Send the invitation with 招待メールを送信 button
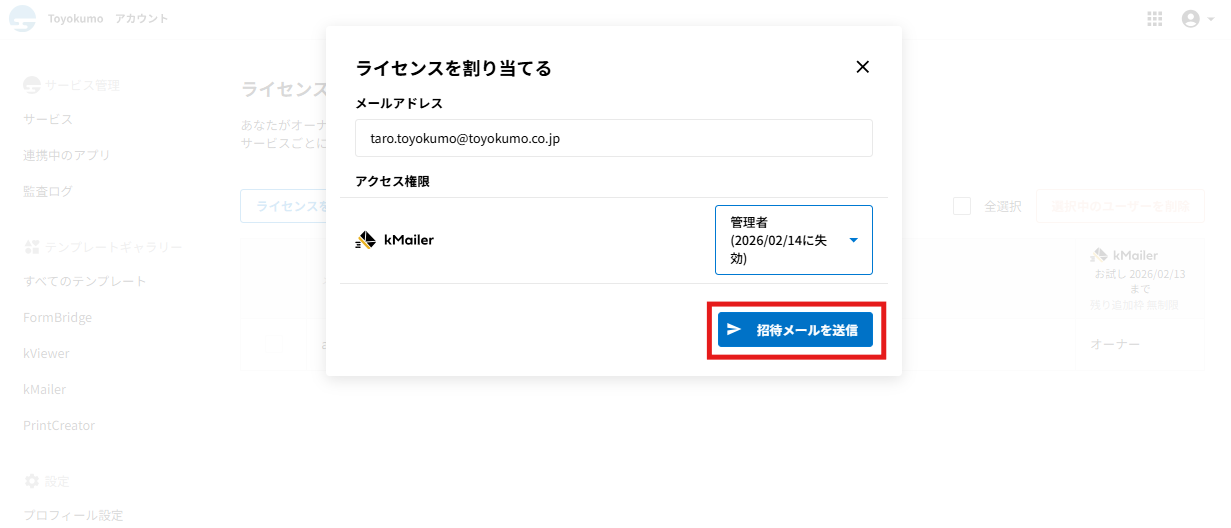This screenshot has width=1231, height=528. tap(795, 330)
